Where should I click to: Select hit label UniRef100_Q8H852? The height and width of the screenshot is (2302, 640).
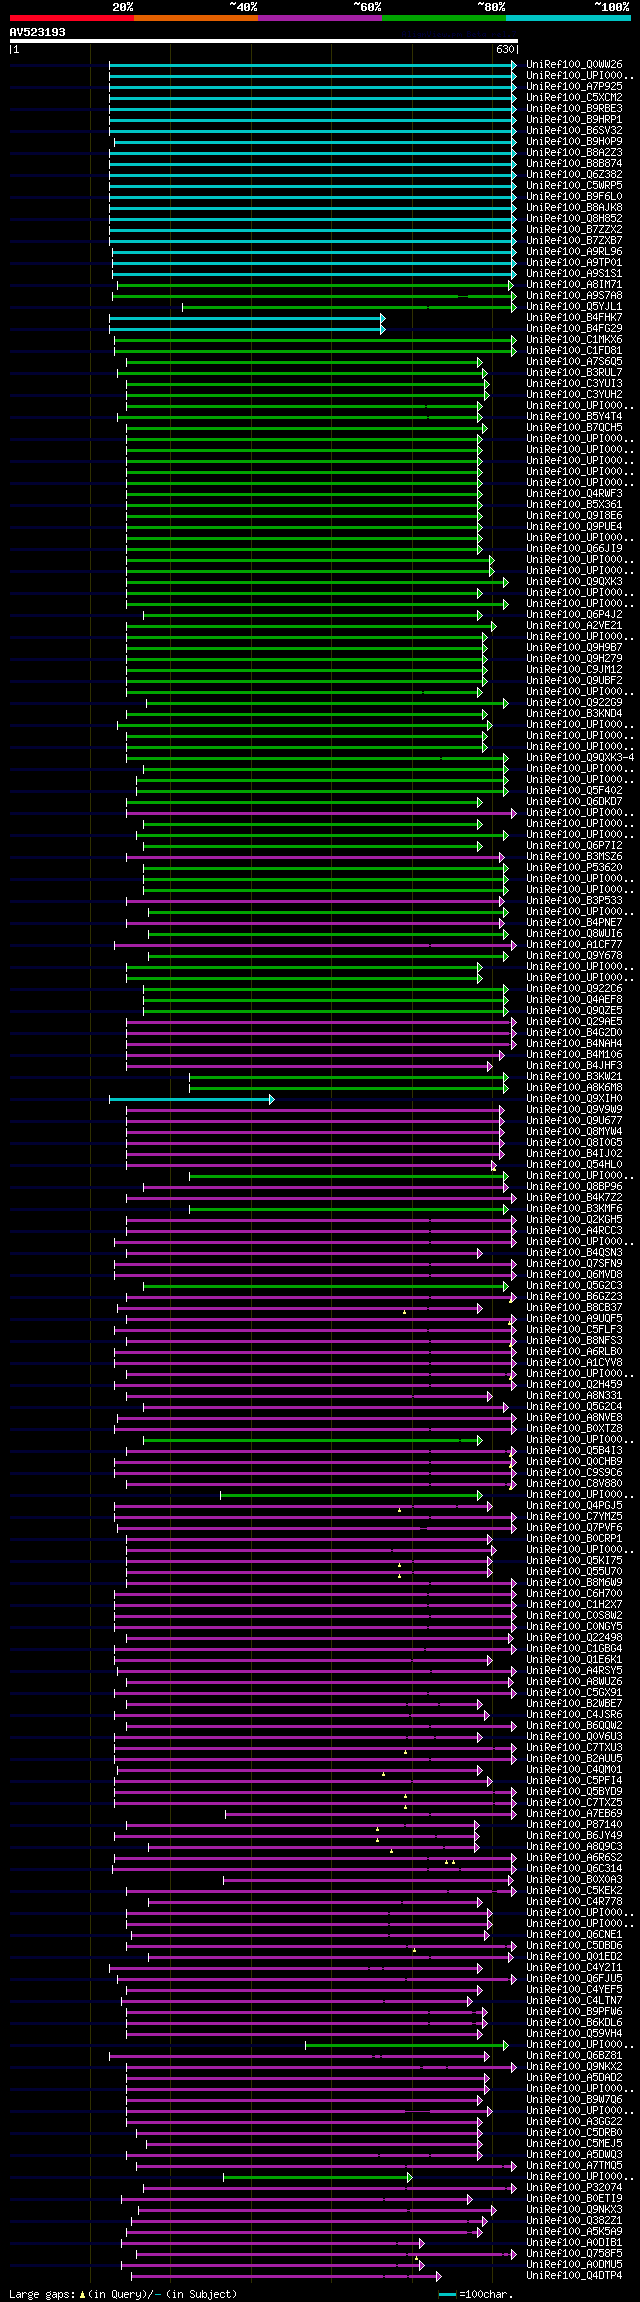click(574, 219)
